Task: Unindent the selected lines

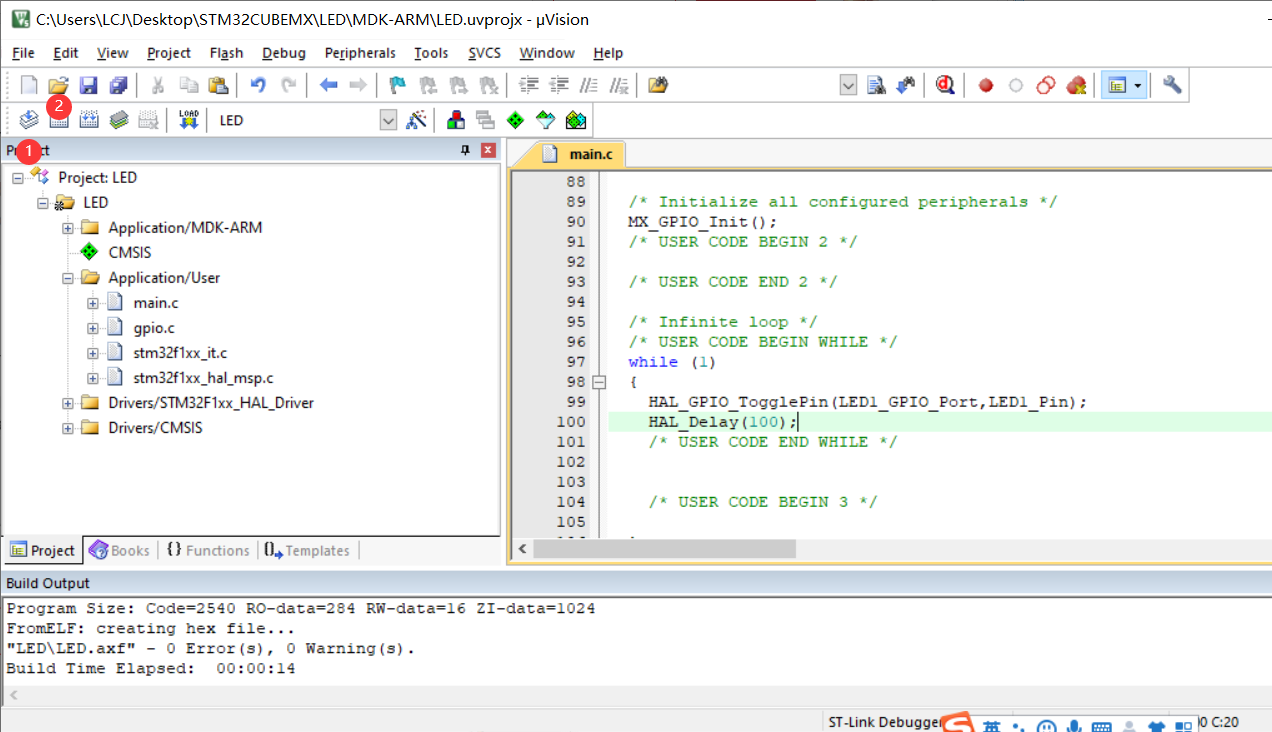Action: pyautogui.click(x=560, y=86)
